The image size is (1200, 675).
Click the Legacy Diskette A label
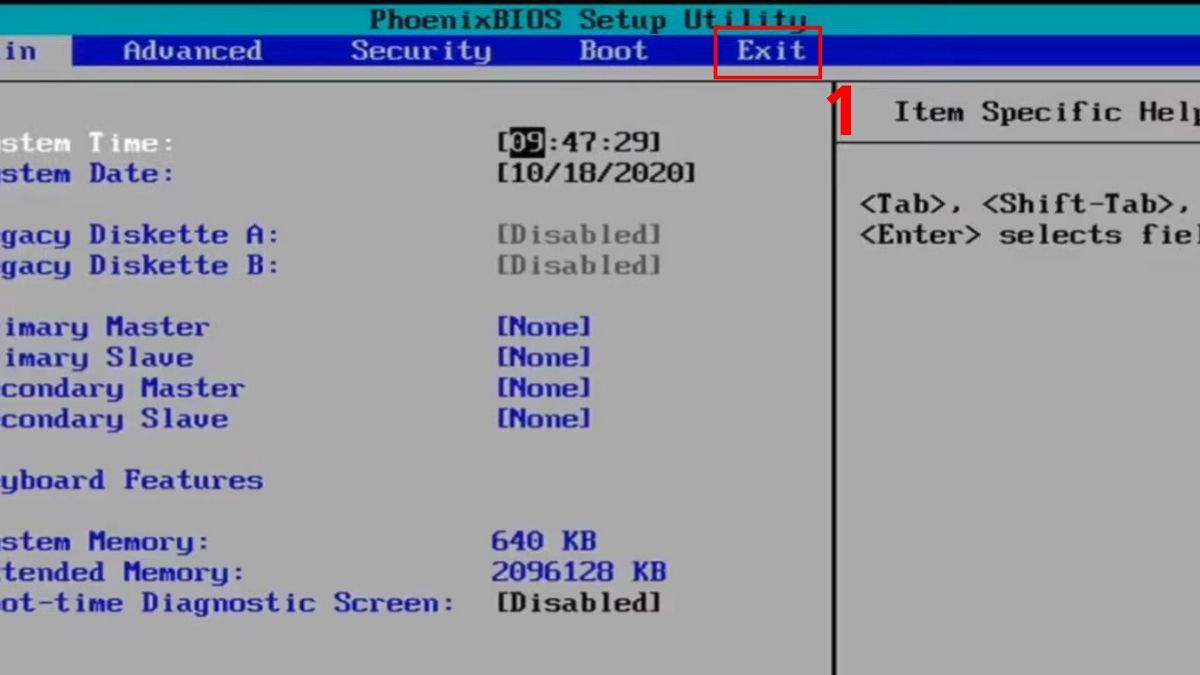coord(139,236)
